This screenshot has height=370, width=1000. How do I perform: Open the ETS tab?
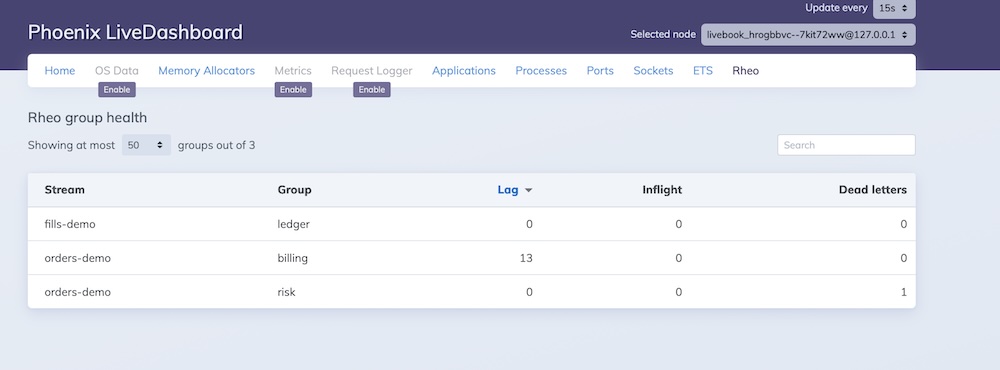click(703, 71)
